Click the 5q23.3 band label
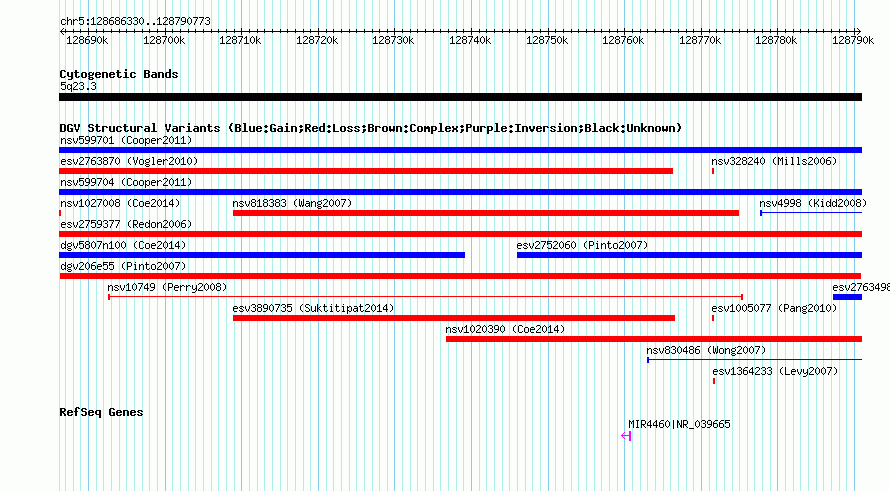The image size is (890, 491). click(x=78, y=86)
